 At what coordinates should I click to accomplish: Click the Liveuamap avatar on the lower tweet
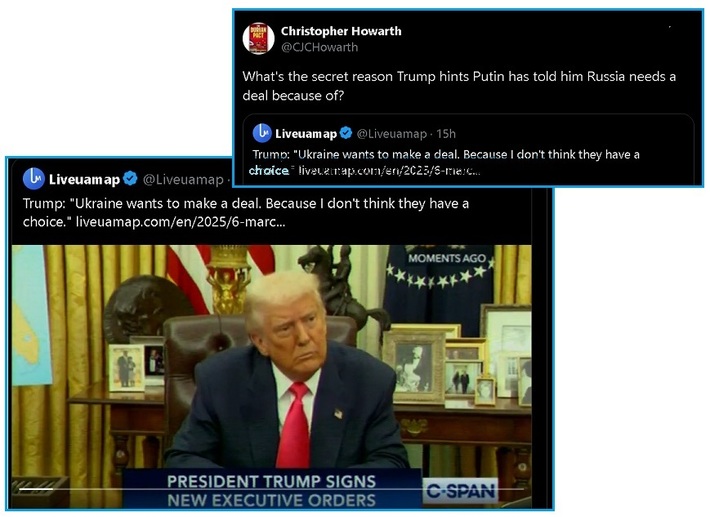pos(34,179)
